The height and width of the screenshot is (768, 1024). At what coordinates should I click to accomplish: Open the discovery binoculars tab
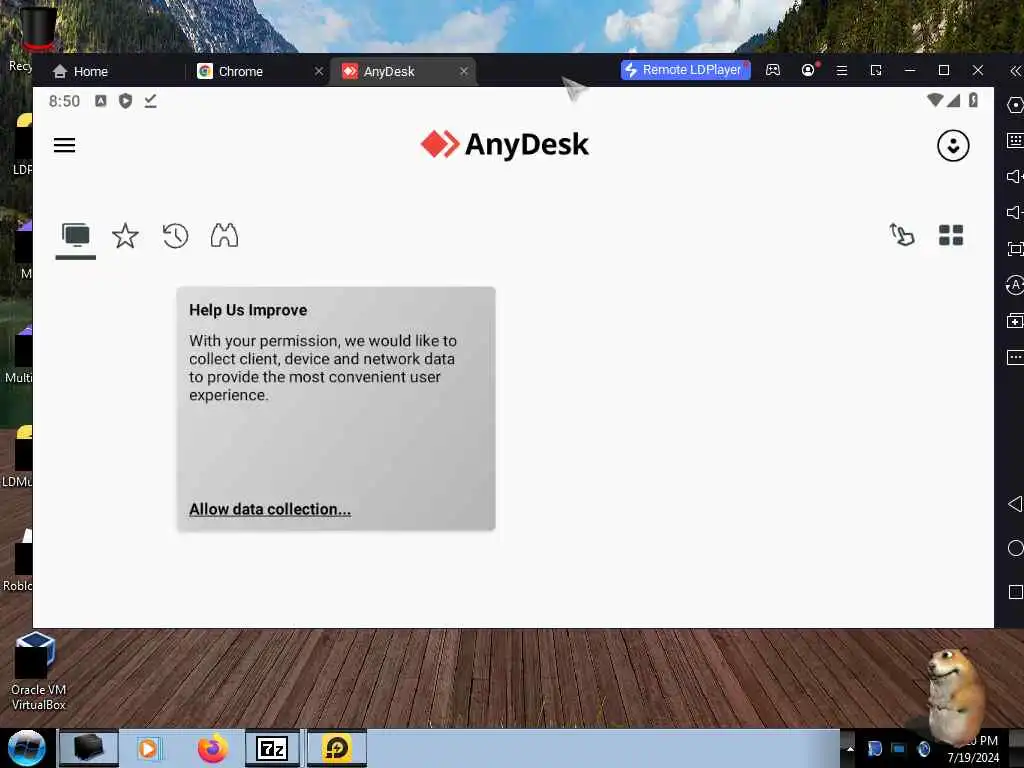[x=224, y=236]
